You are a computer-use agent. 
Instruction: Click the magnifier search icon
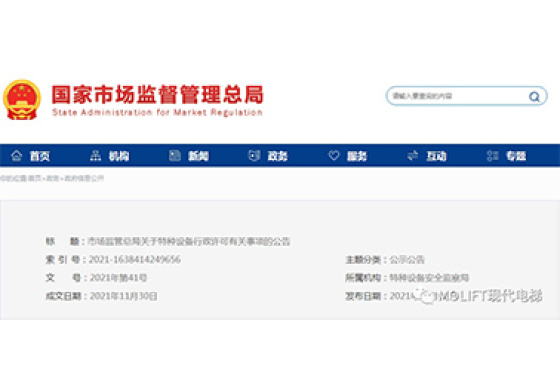[534, 96]
